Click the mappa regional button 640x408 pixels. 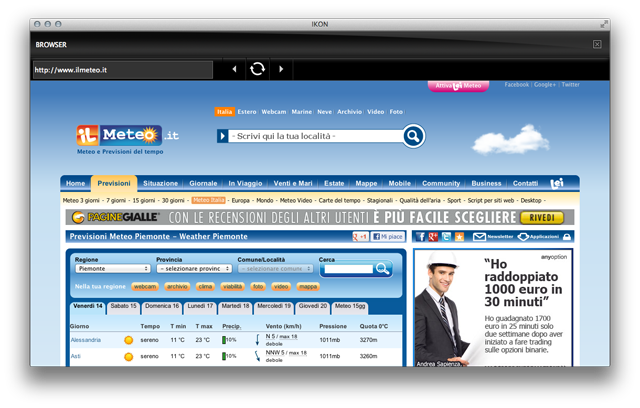(x=308, y=286)
